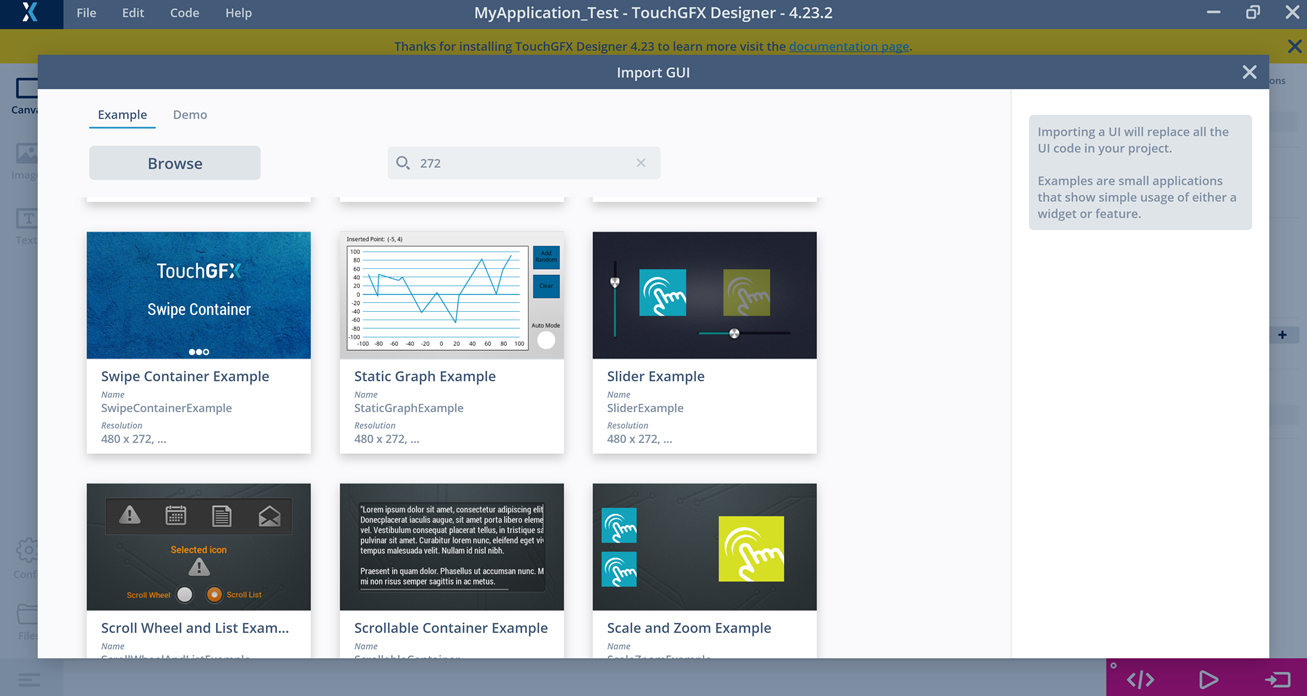Viewport: 1307px width, 696px height.
Task: Open the Edit menu
Action: pyautogui.click(x=133, y=13)
